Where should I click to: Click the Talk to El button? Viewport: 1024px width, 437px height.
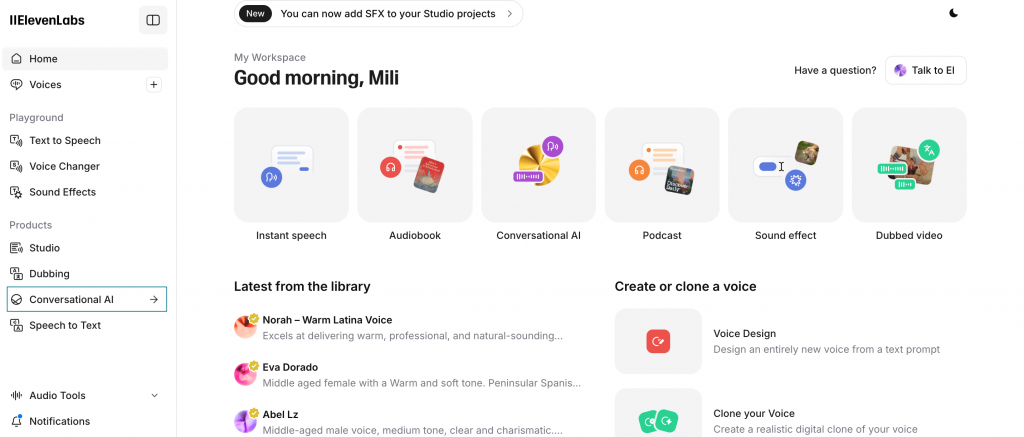pos(925,70)
